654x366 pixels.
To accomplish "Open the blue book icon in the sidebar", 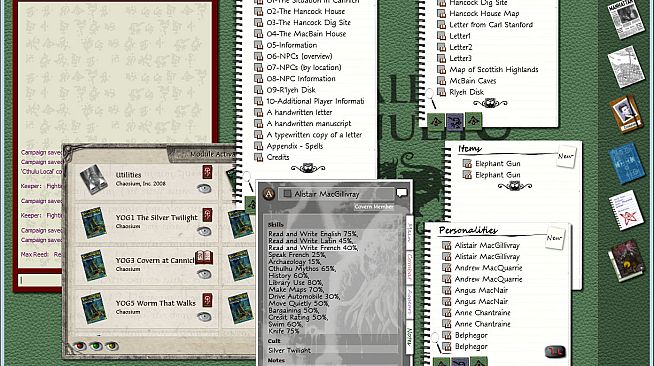I will point(625,163).
